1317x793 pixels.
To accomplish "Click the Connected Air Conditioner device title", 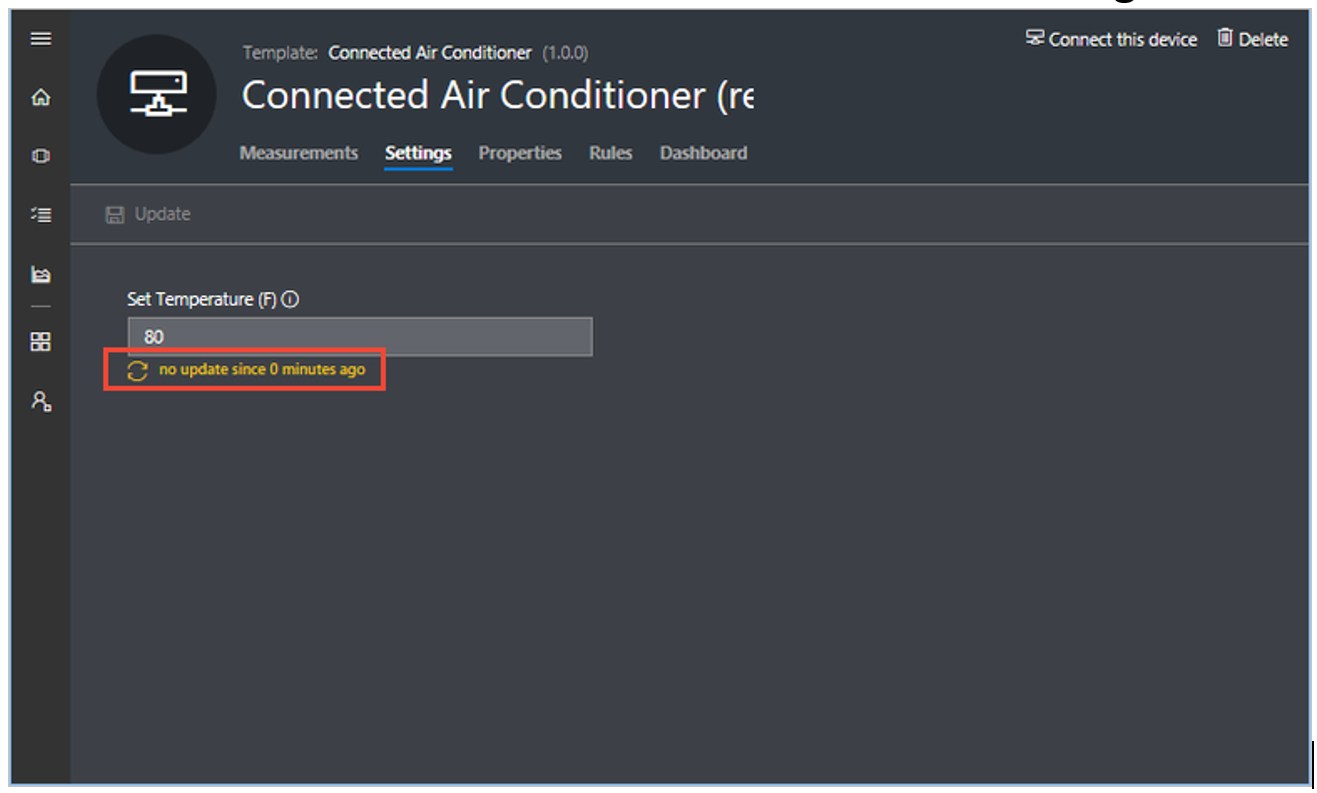I will click(497, 95).
